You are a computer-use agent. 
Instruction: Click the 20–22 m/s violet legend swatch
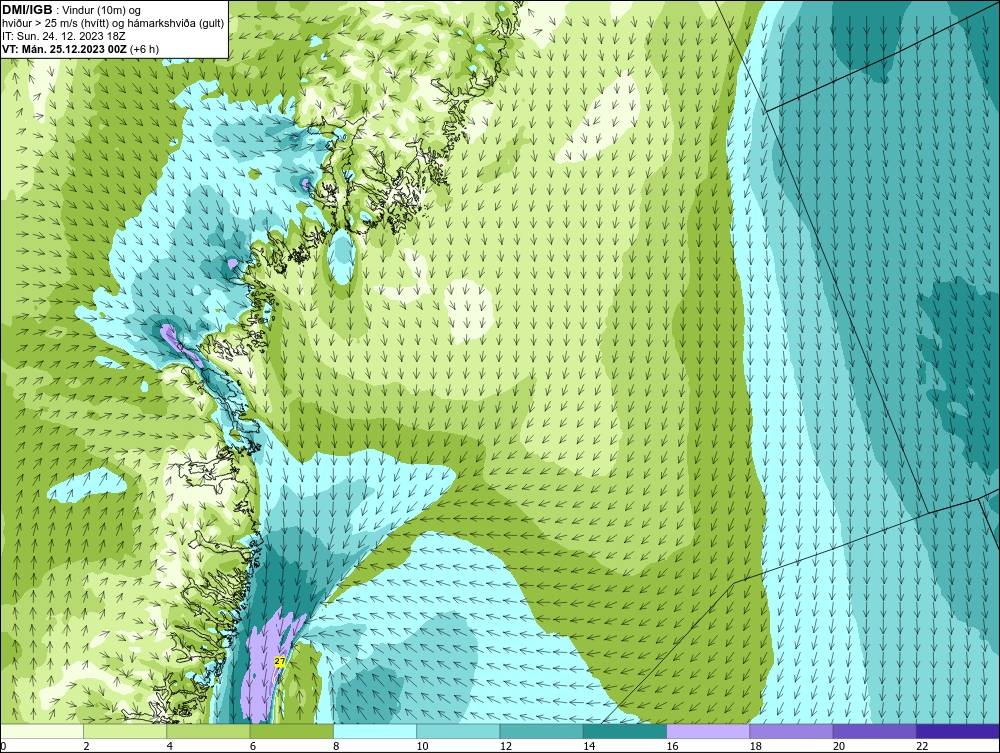coord(874,731)
